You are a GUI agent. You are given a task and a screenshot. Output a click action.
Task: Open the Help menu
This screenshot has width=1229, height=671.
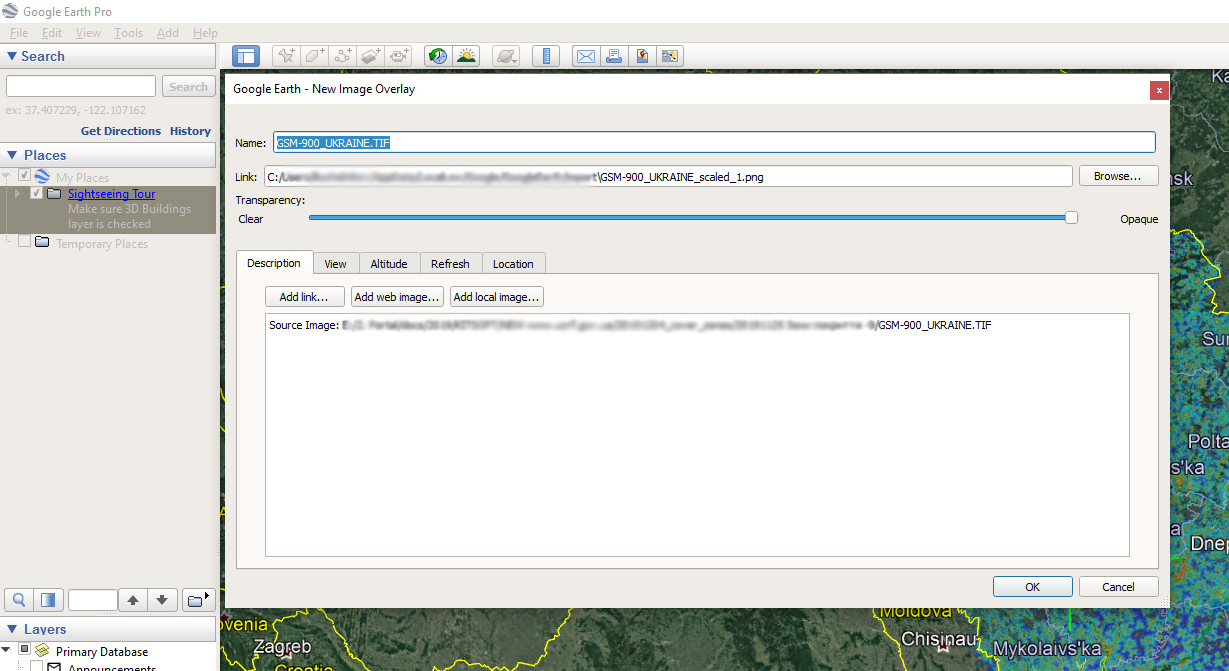point(205,33)
